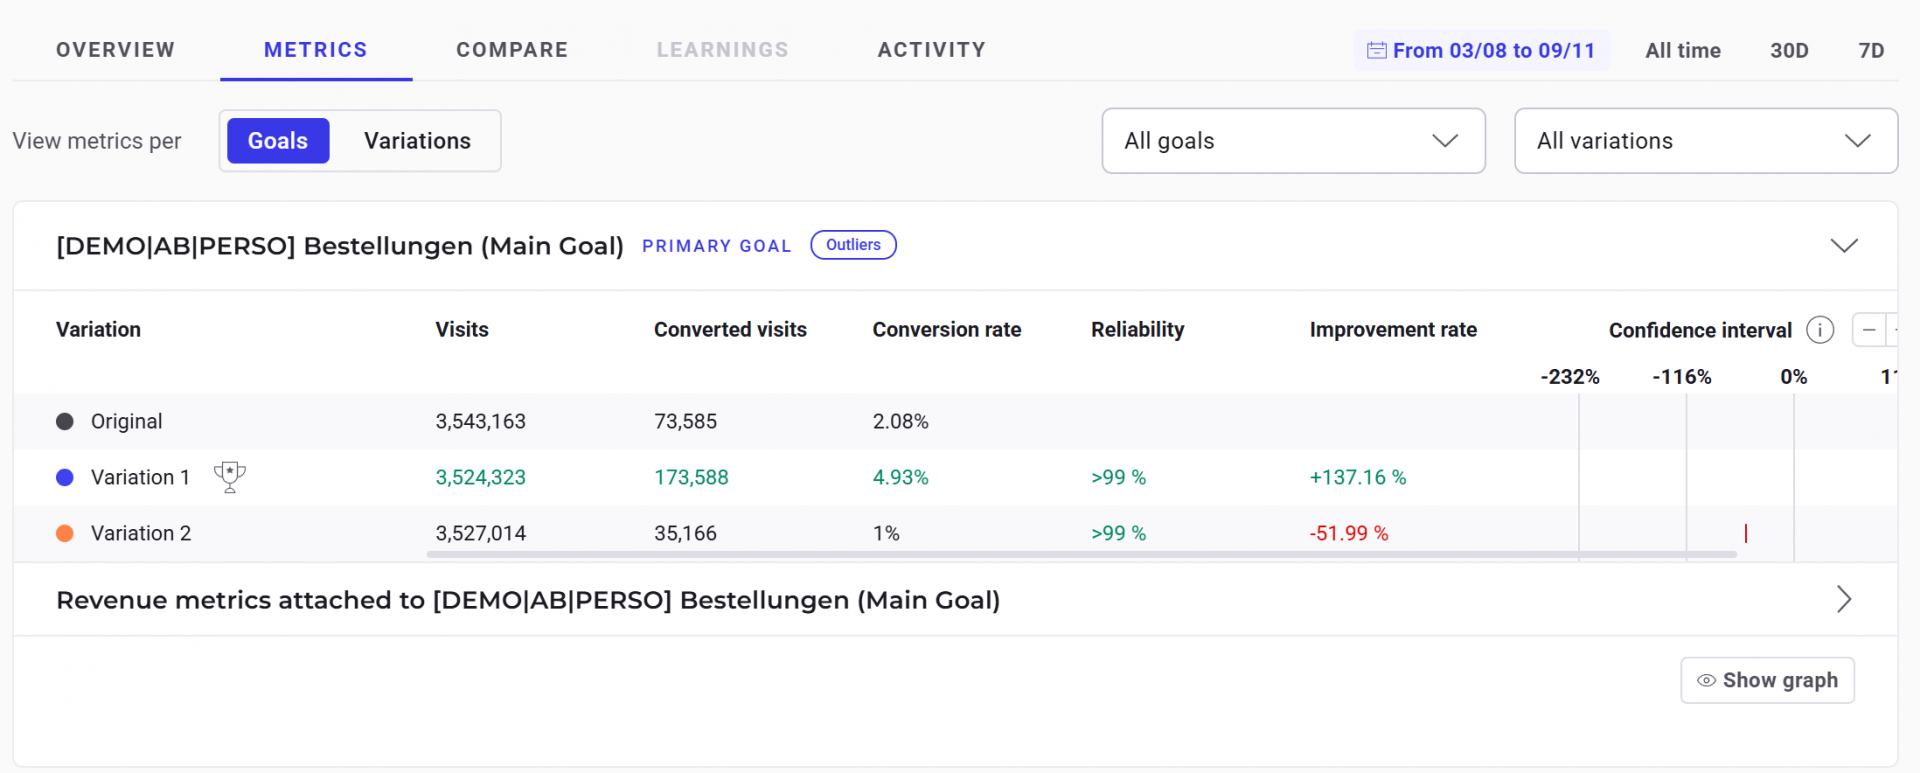The height and width of the screenshot is (773, 1920).
Task: Zoom out the confidence interval chart
Action: [1868, 330]
